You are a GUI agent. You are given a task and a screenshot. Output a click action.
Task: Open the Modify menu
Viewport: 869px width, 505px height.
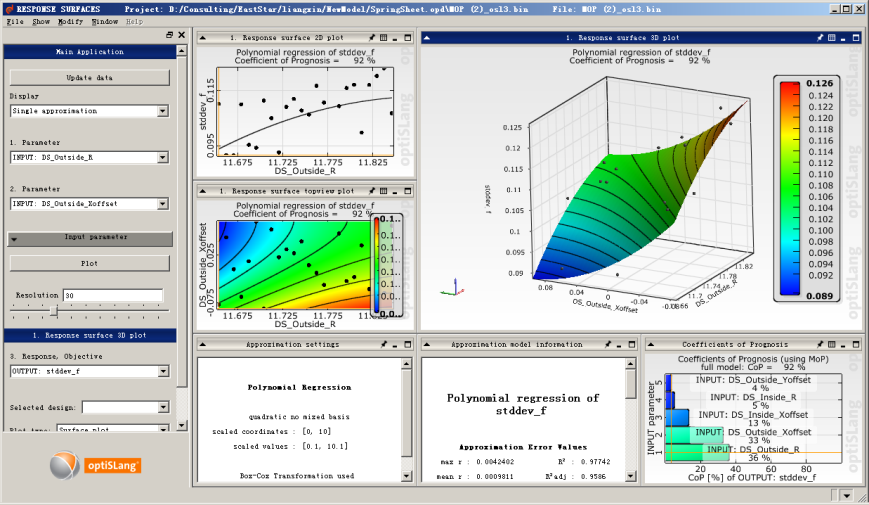pos(70,22)
